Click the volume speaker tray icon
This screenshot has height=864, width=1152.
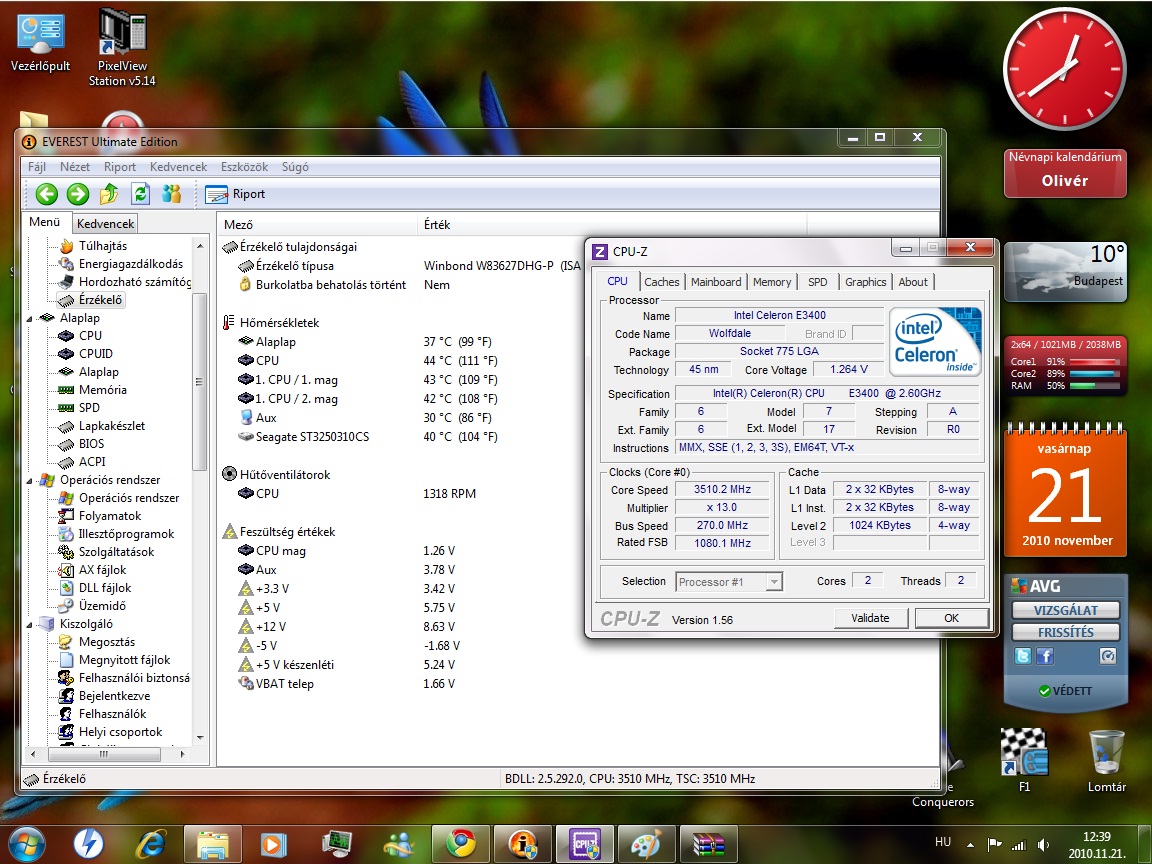point(1043,845)
